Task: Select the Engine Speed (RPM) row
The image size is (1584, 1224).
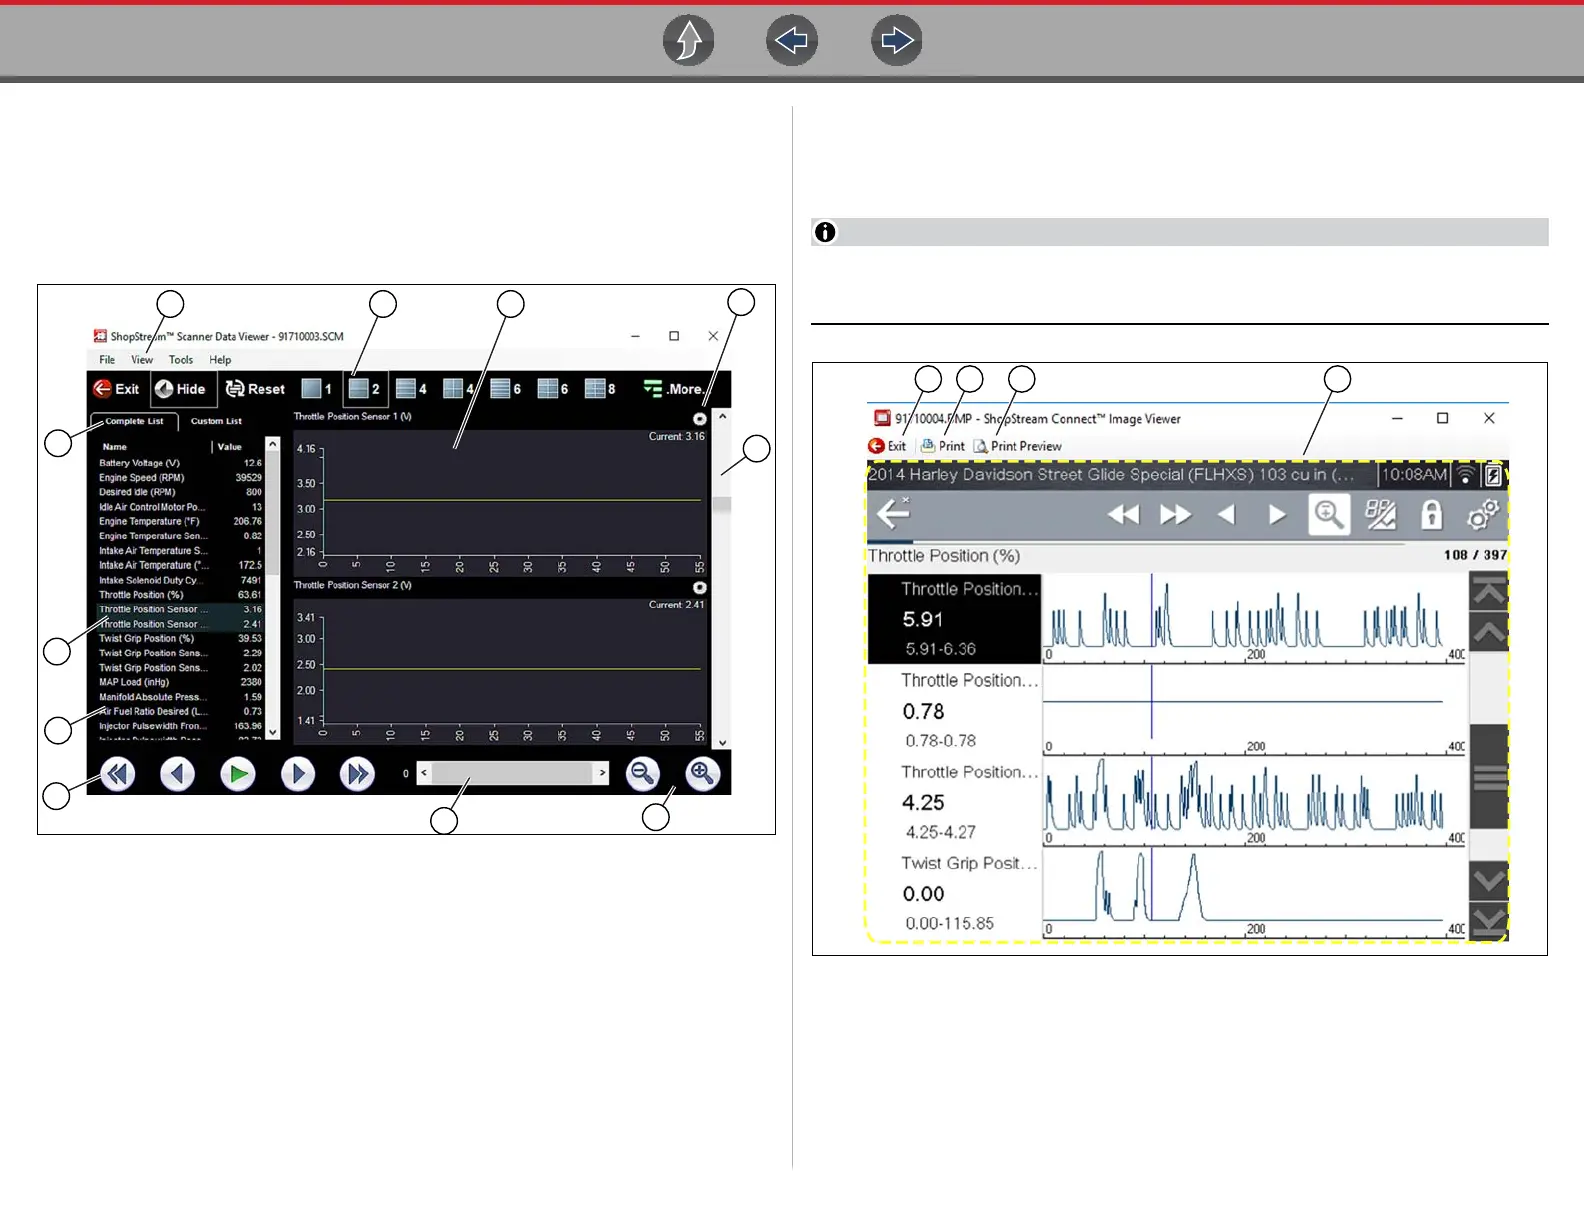Action: [x=180, y=478]
